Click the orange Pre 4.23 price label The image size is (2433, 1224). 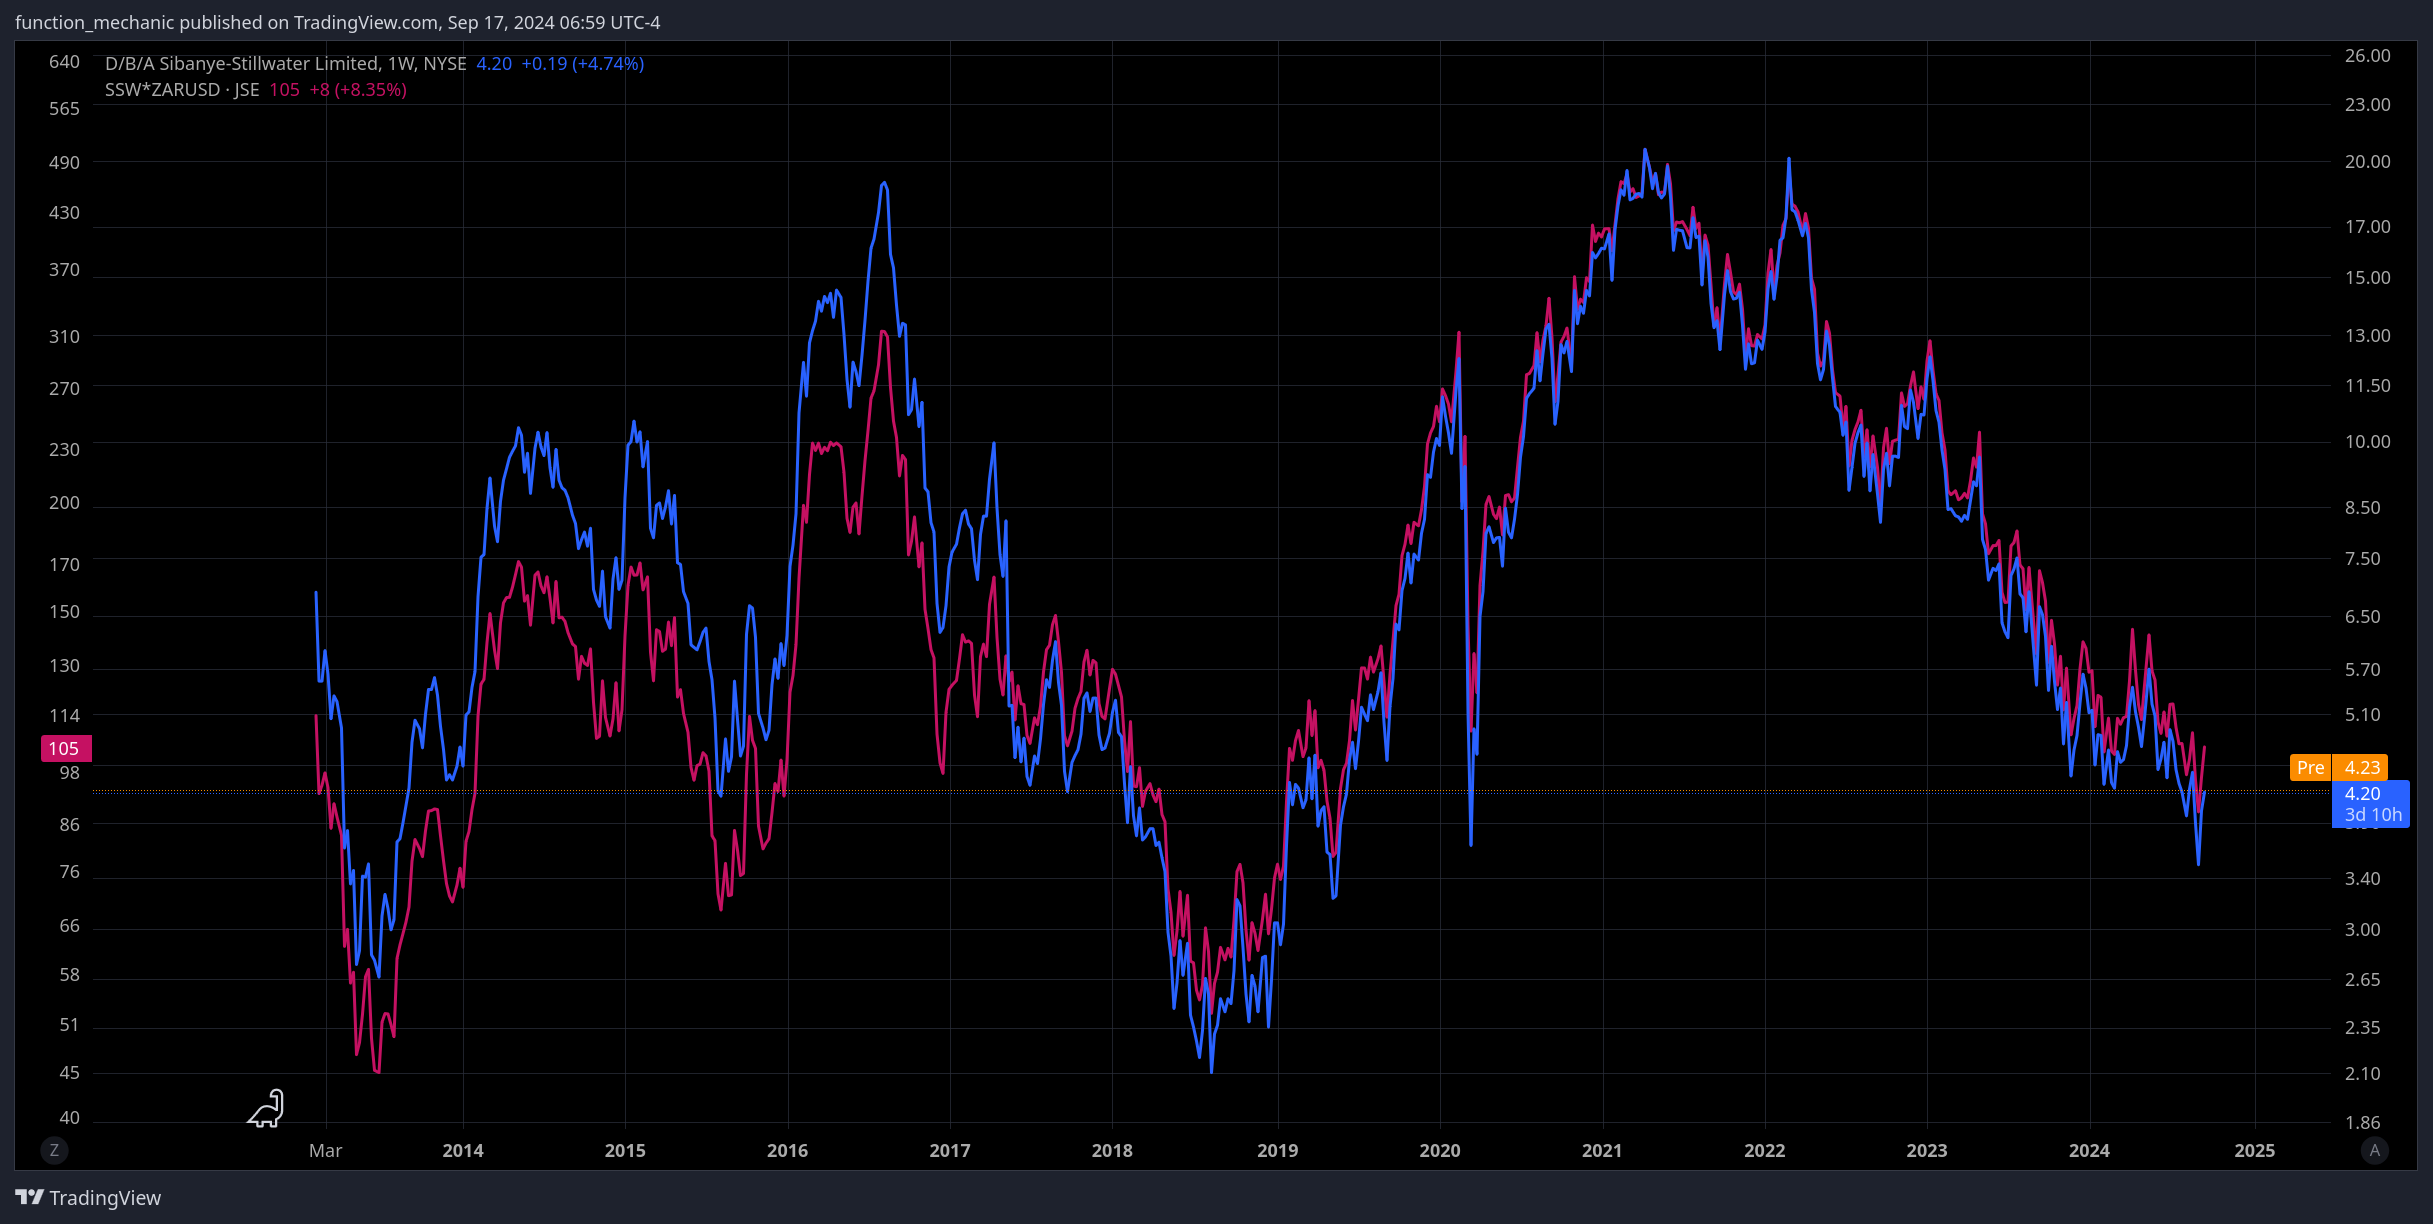(2339, 767)
